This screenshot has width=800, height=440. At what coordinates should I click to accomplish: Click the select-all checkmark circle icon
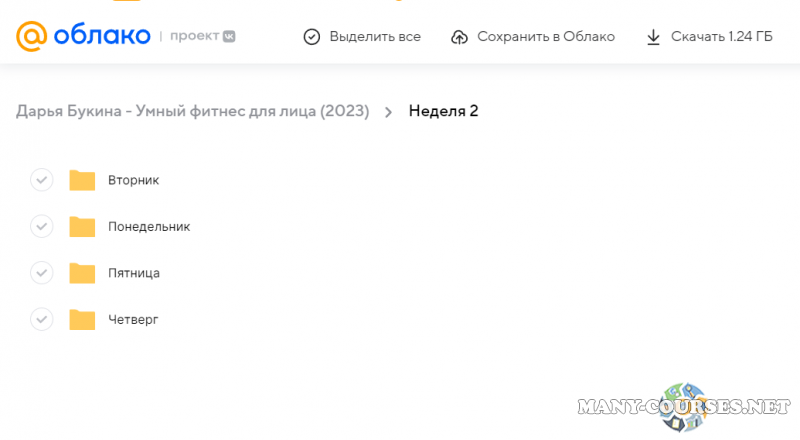pyautogui.click(x=312, y=37)
